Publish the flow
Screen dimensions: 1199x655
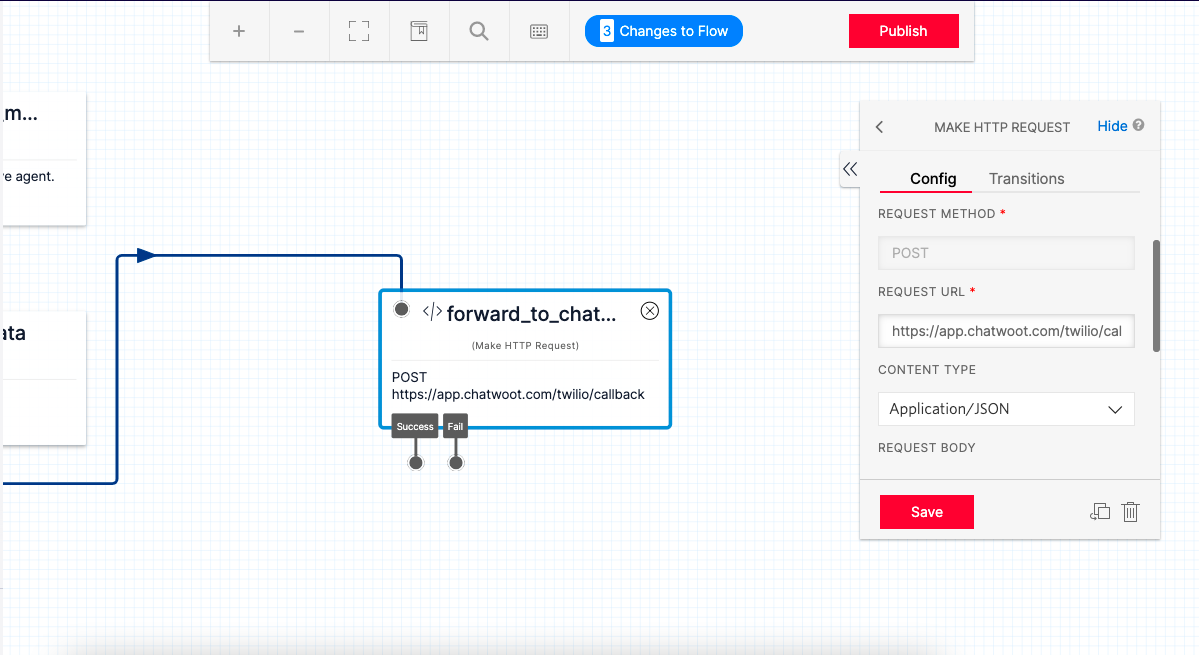pos(903,31)
